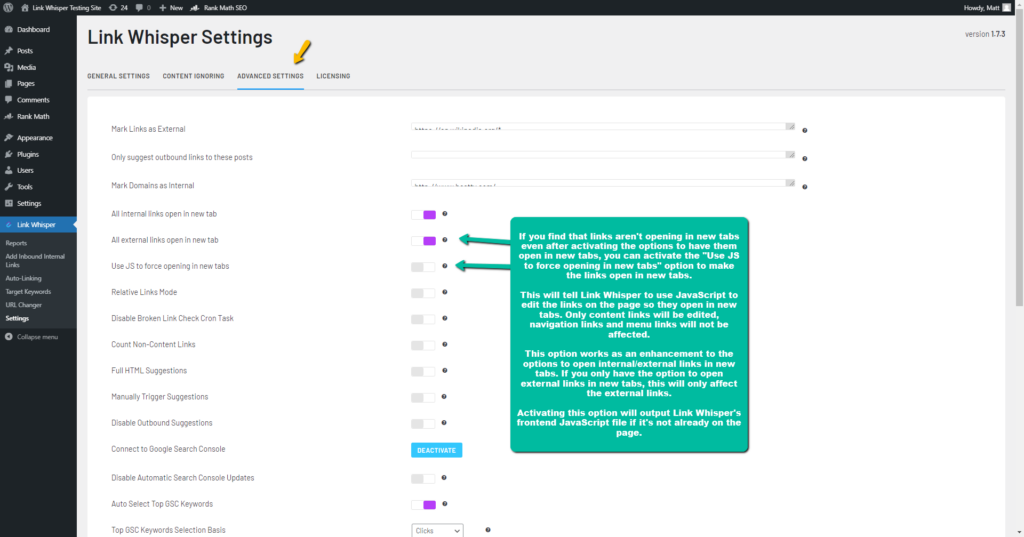Click the Deactivate Google Search Console button
Image resolution: width=1024 pixels, height=537 pixels.
(436, 450)
